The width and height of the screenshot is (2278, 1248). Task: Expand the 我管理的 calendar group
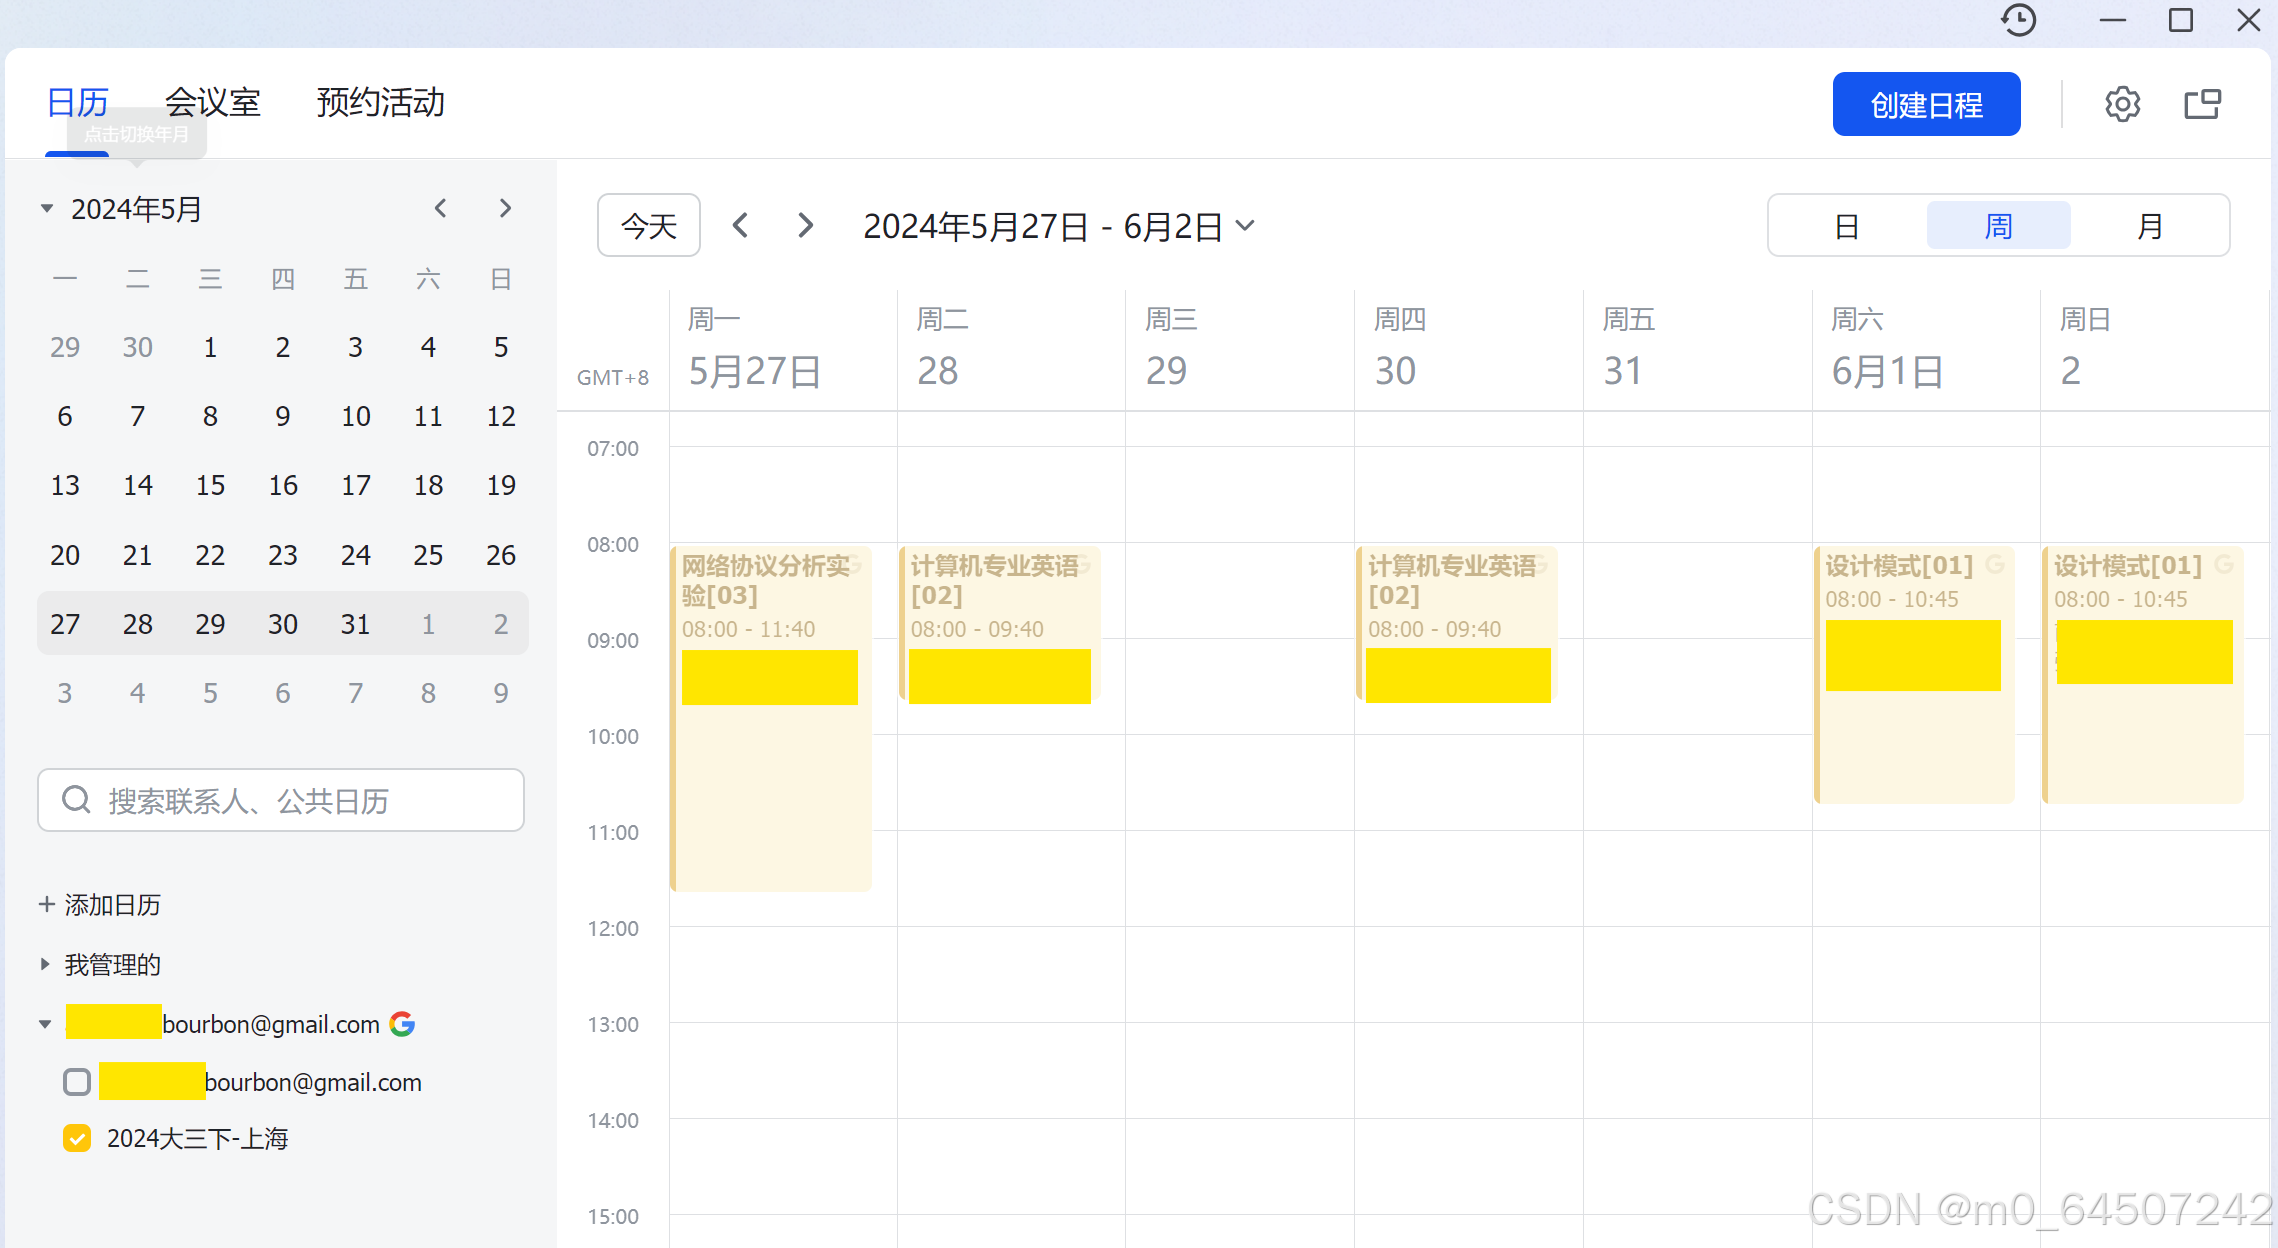pyautogui.click(x=45, y=964)
